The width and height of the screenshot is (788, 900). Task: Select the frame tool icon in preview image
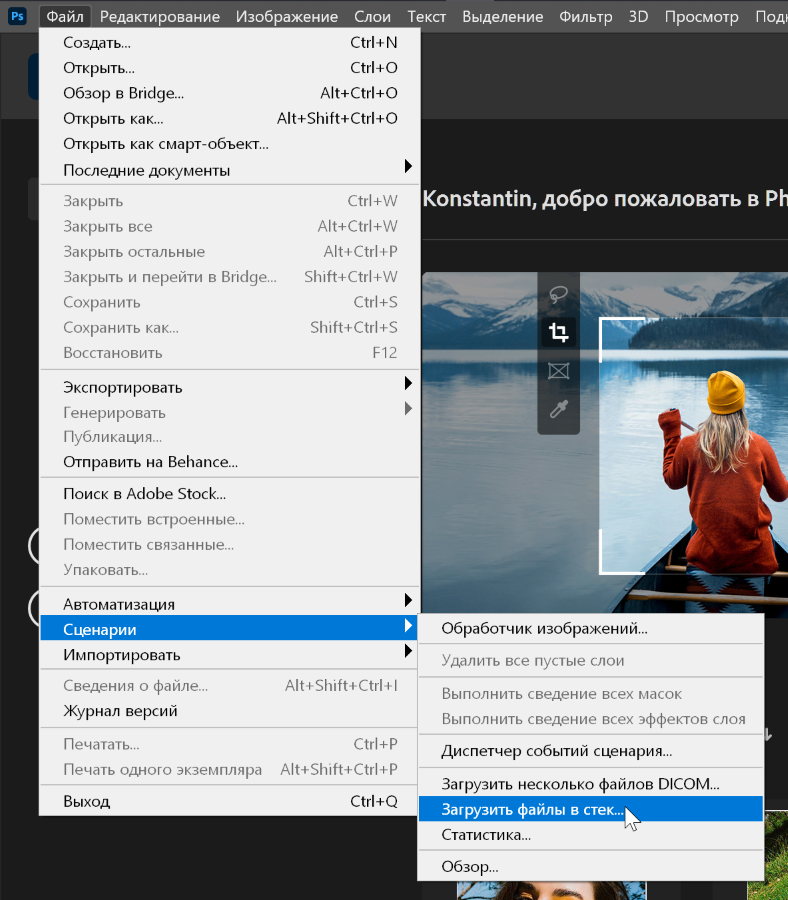click(x=558, y=371)
